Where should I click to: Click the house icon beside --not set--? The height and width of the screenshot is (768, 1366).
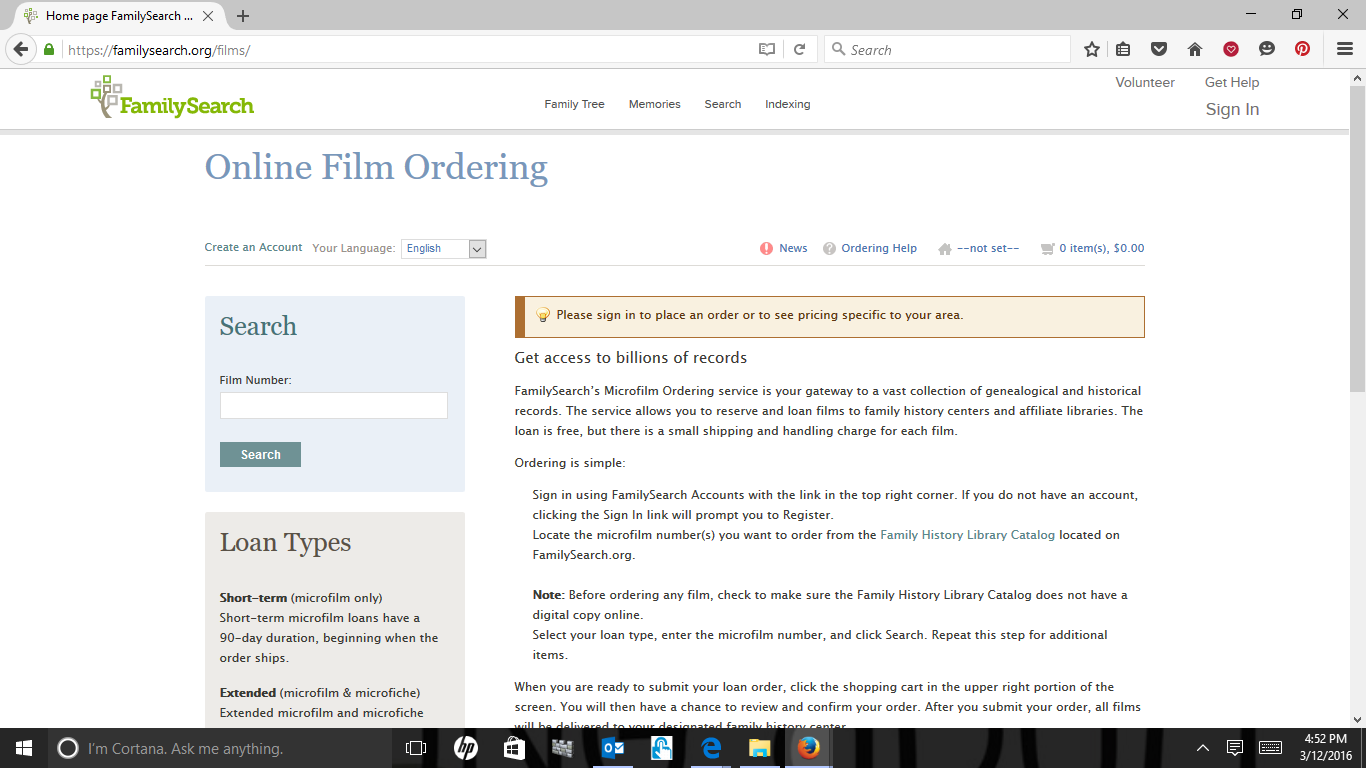point(945,249)
